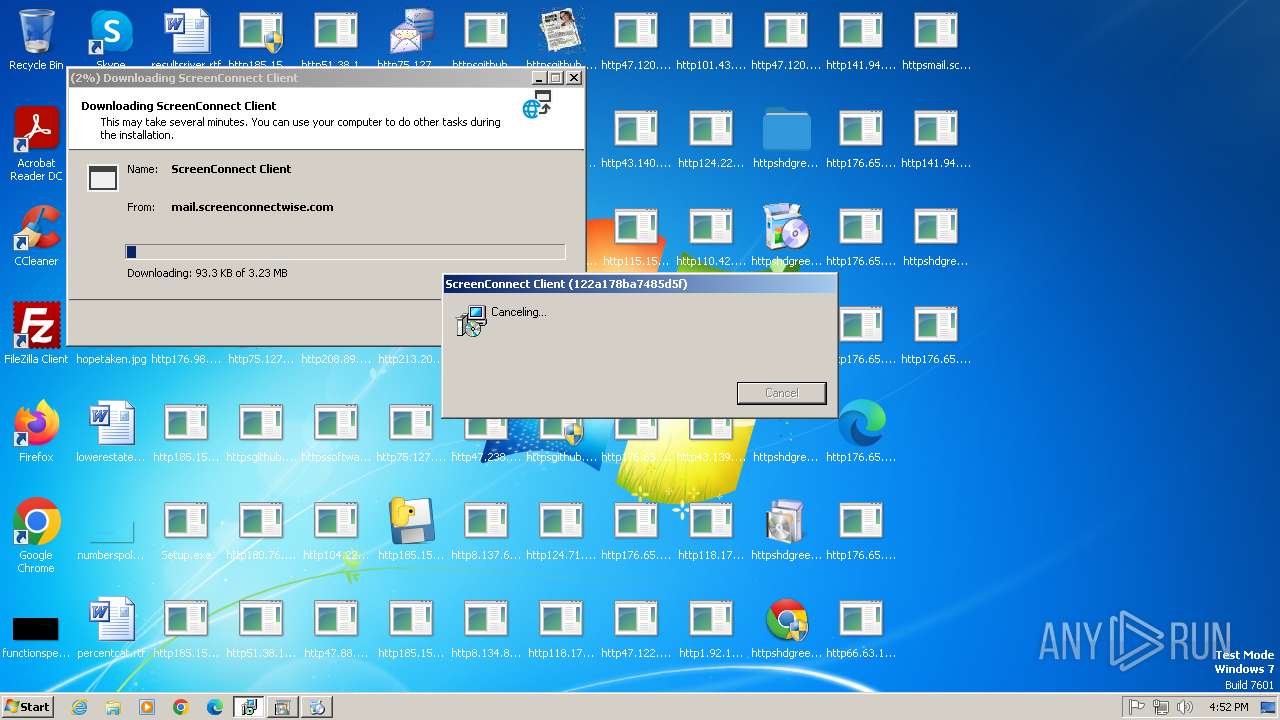
Task: Select the httpsmail.sc... desktop icon
Action: pos(936,39)
